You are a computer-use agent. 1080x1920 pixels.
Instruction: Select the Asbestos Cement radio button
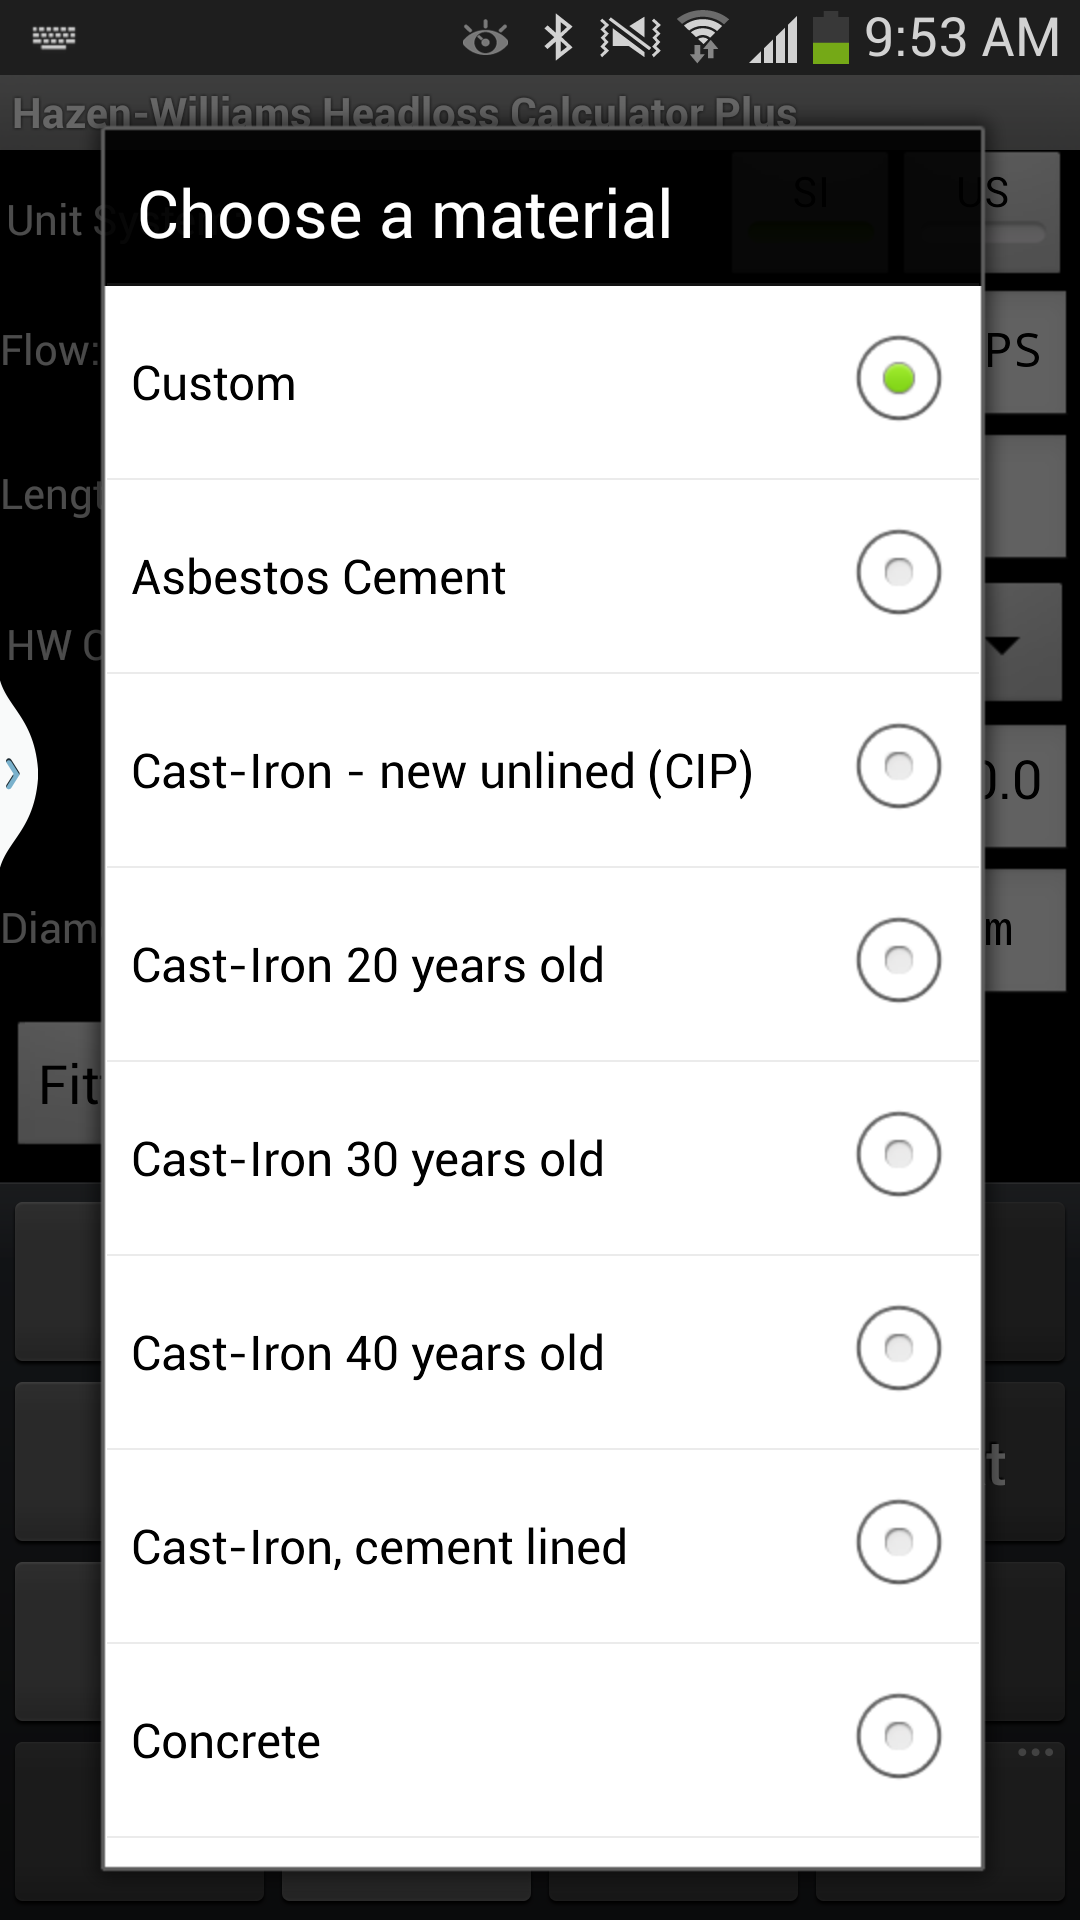coord(898,572)
